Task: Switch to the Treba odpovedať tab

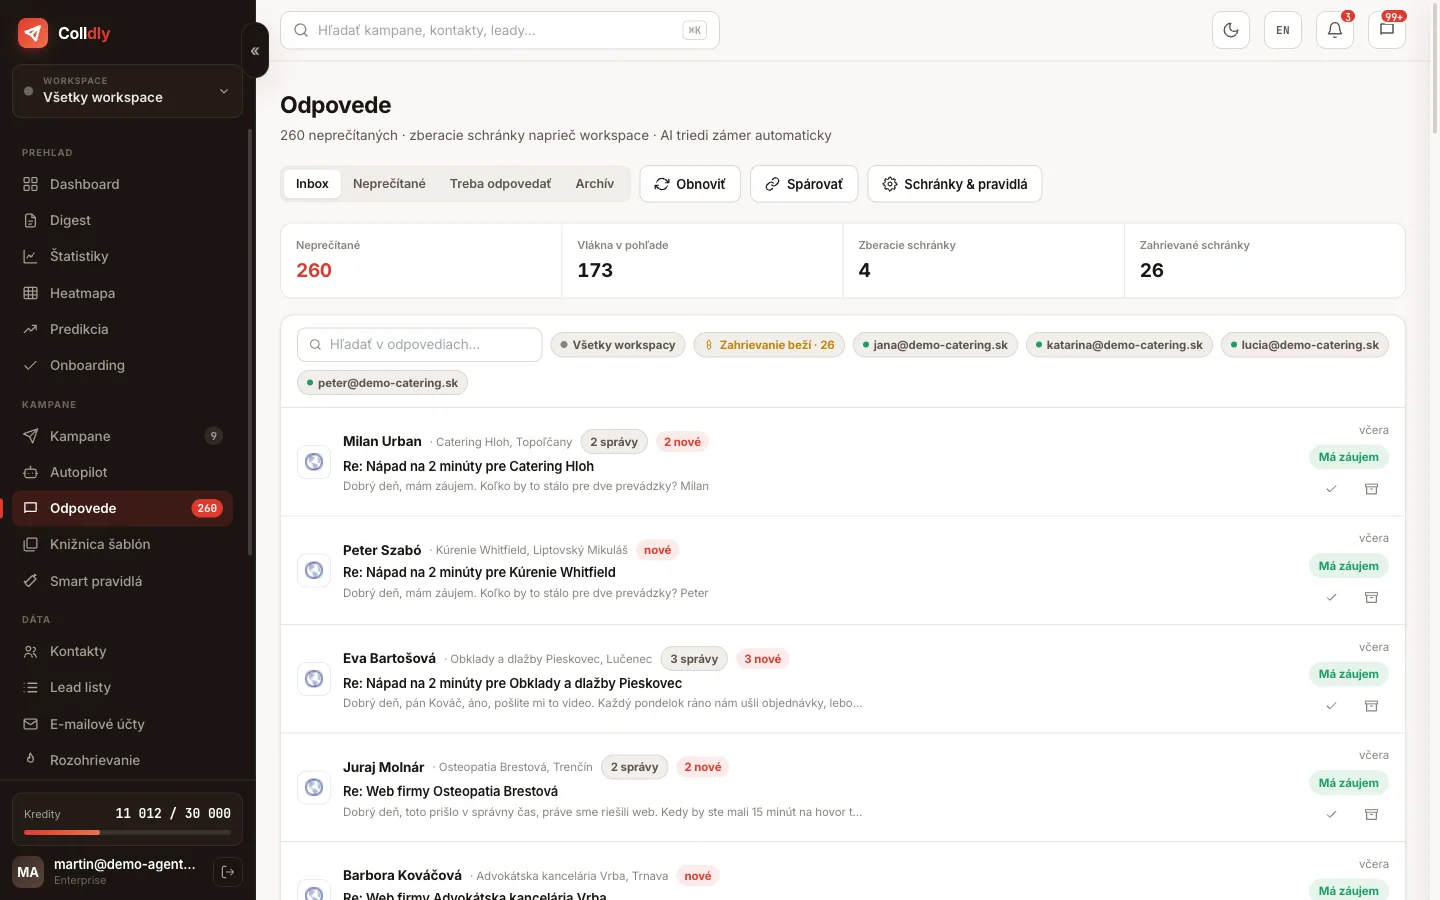Action: click(x=500, y=184)
